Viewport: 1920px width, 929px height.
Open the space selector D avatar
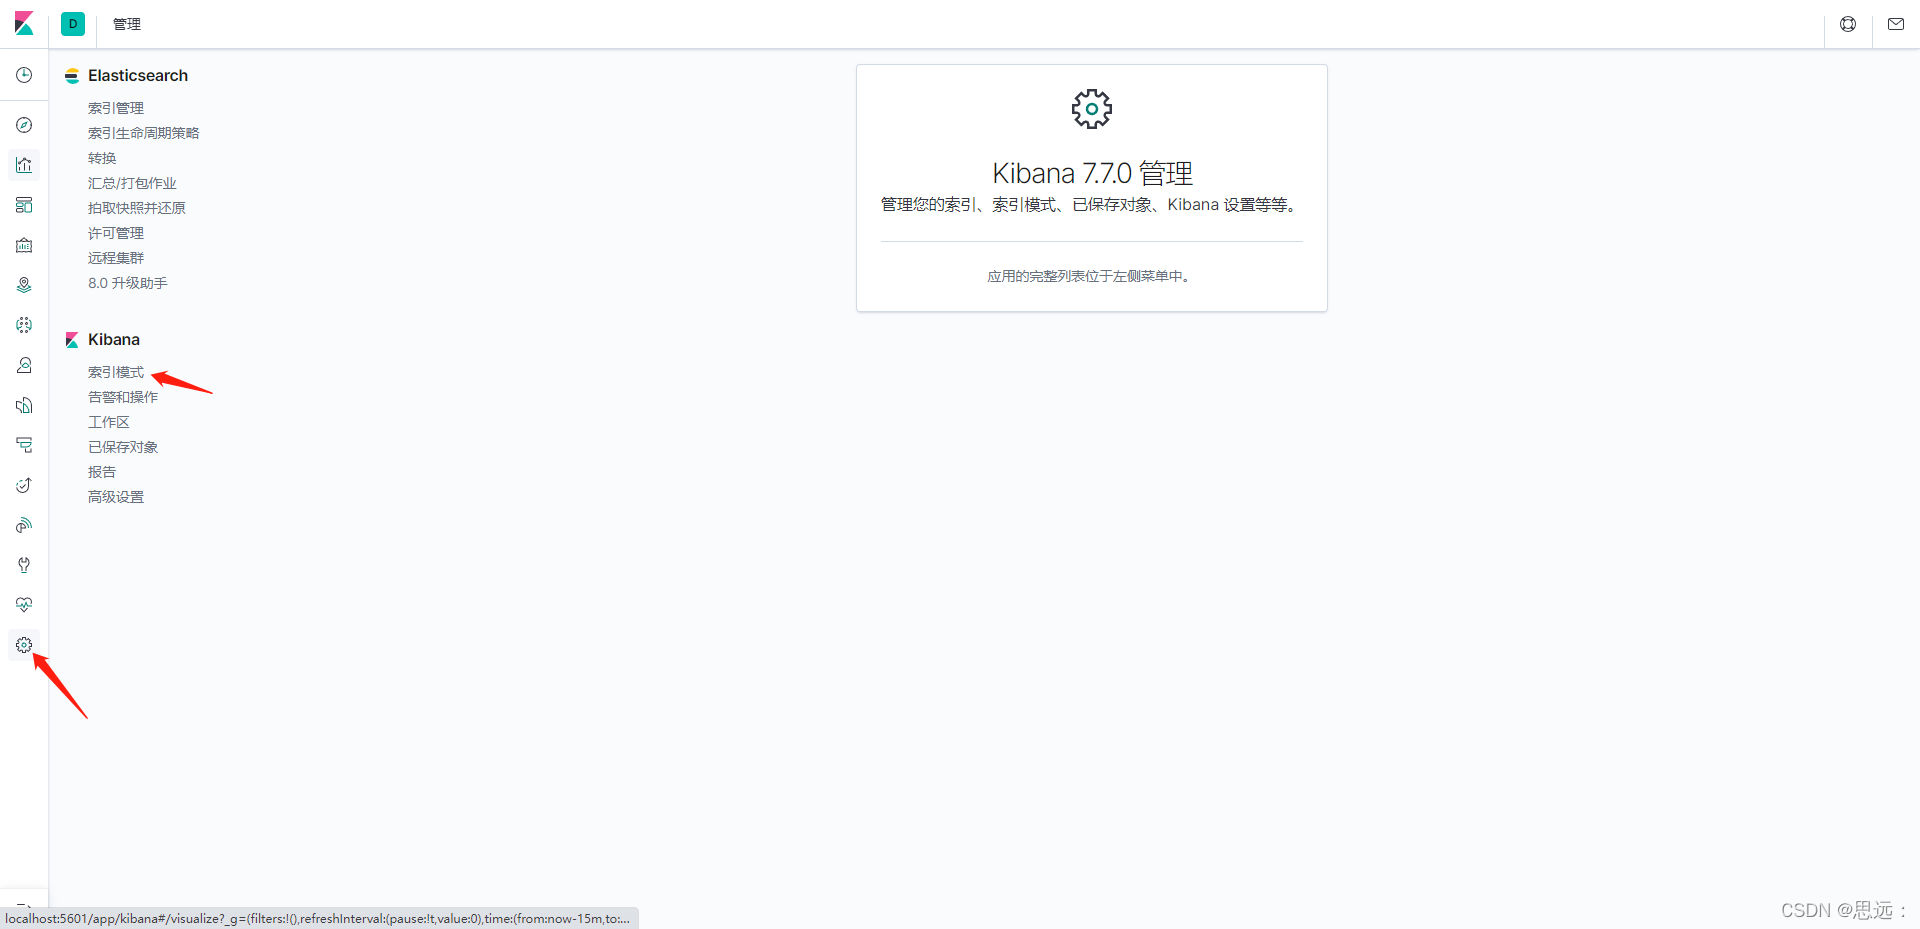[73, 24]
